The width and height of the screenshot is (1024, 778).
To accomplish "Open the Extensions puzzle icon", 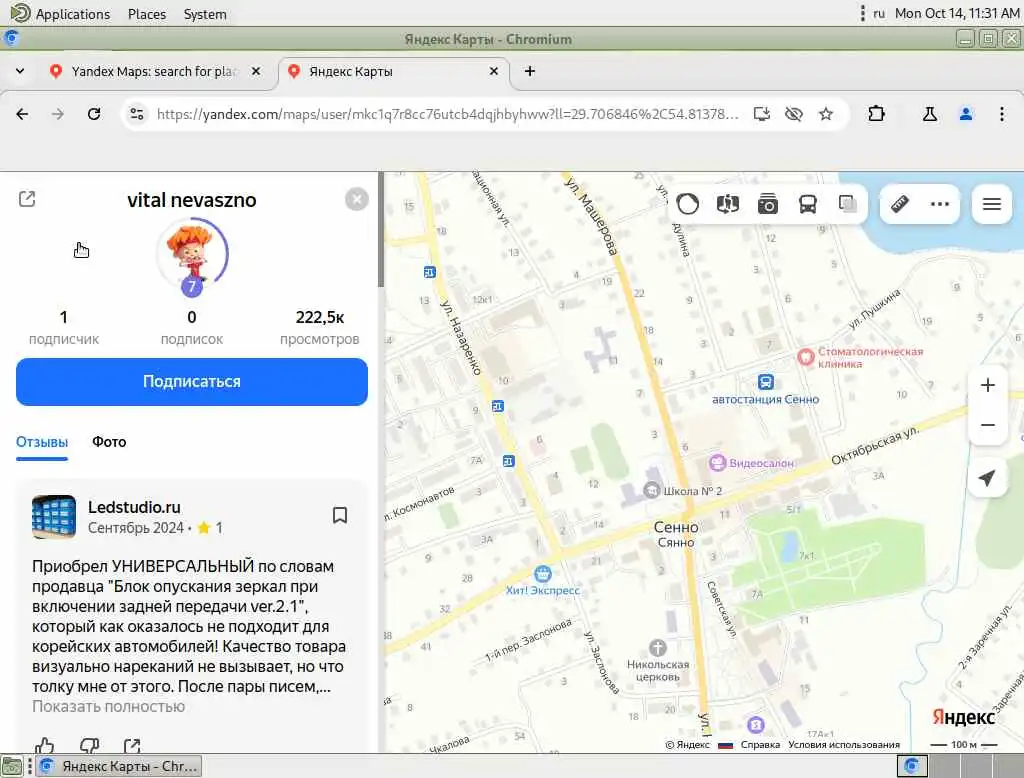I will [876, 114].
